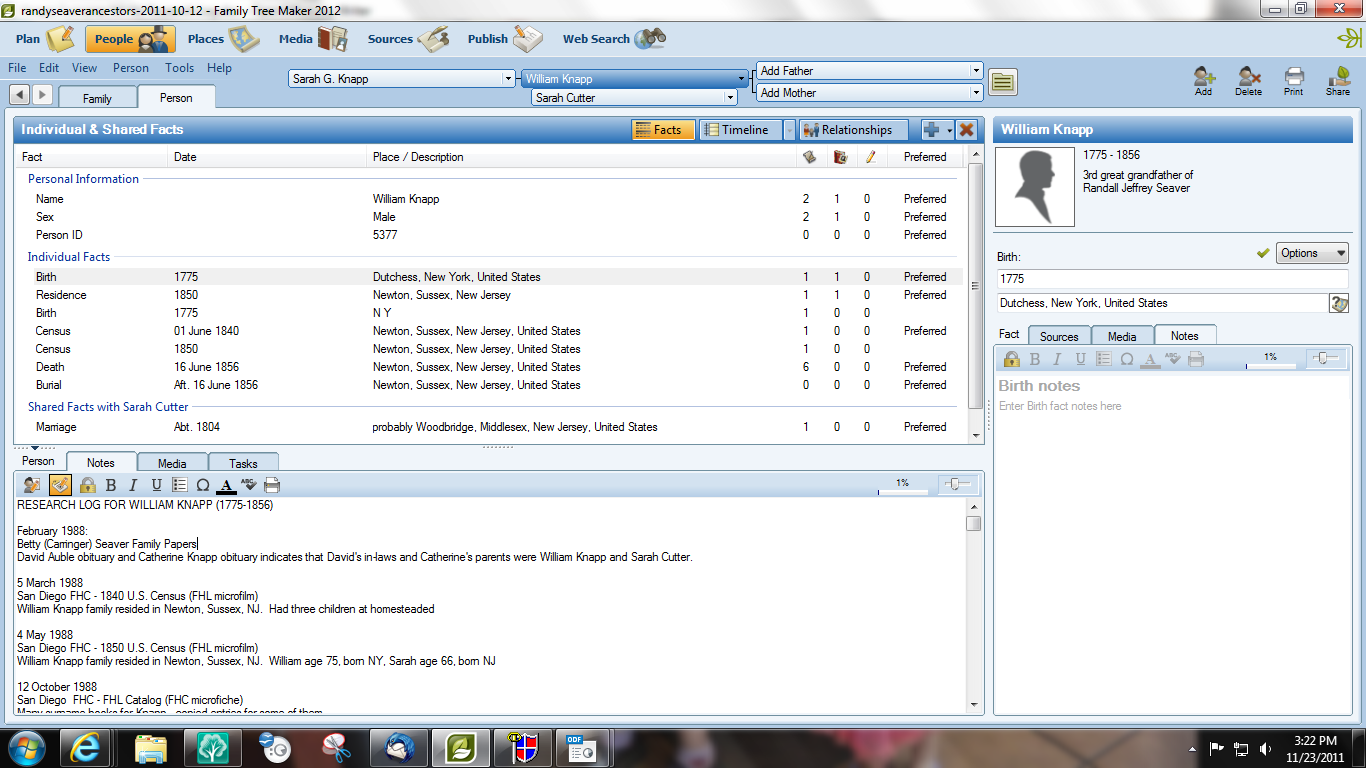Insert symbol in person notes toolbar
The image size is (1366, 768).
tap(203, 485)
